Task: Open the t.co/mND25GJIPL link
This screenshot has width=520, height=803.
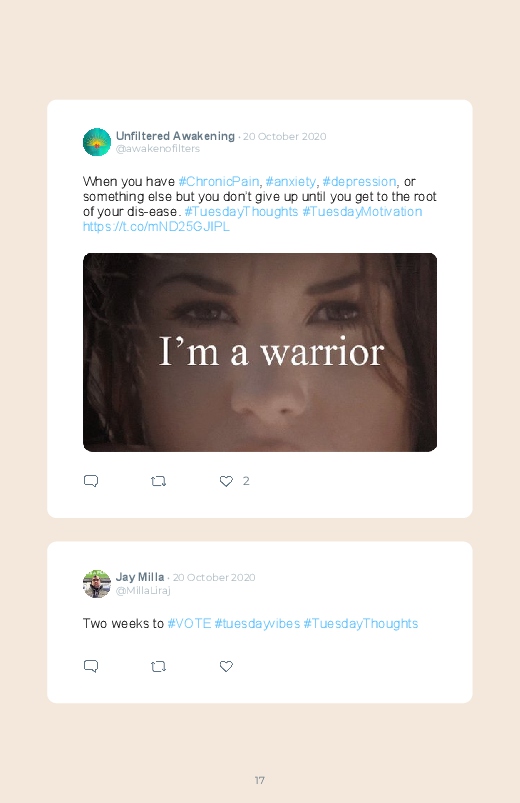Action: click(x=156, y=226)
